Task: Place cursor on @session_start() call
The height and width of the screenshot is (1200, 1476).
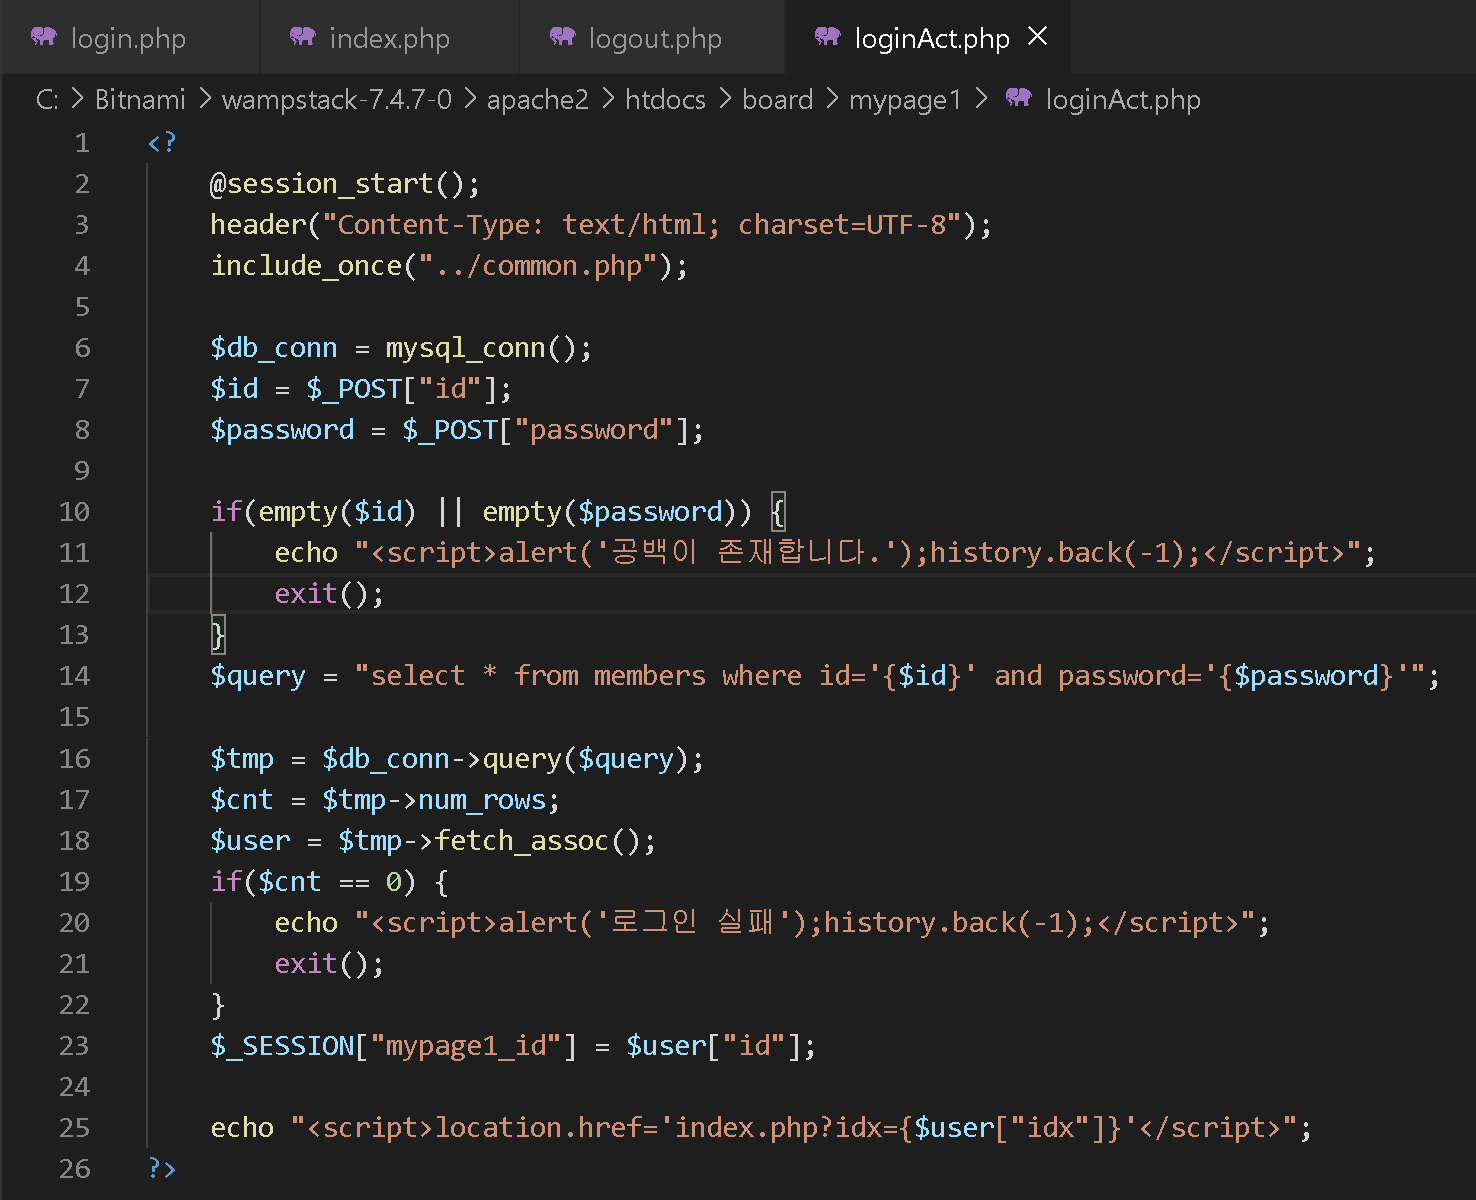Action: pyautogui.click(x=345, y=184)
